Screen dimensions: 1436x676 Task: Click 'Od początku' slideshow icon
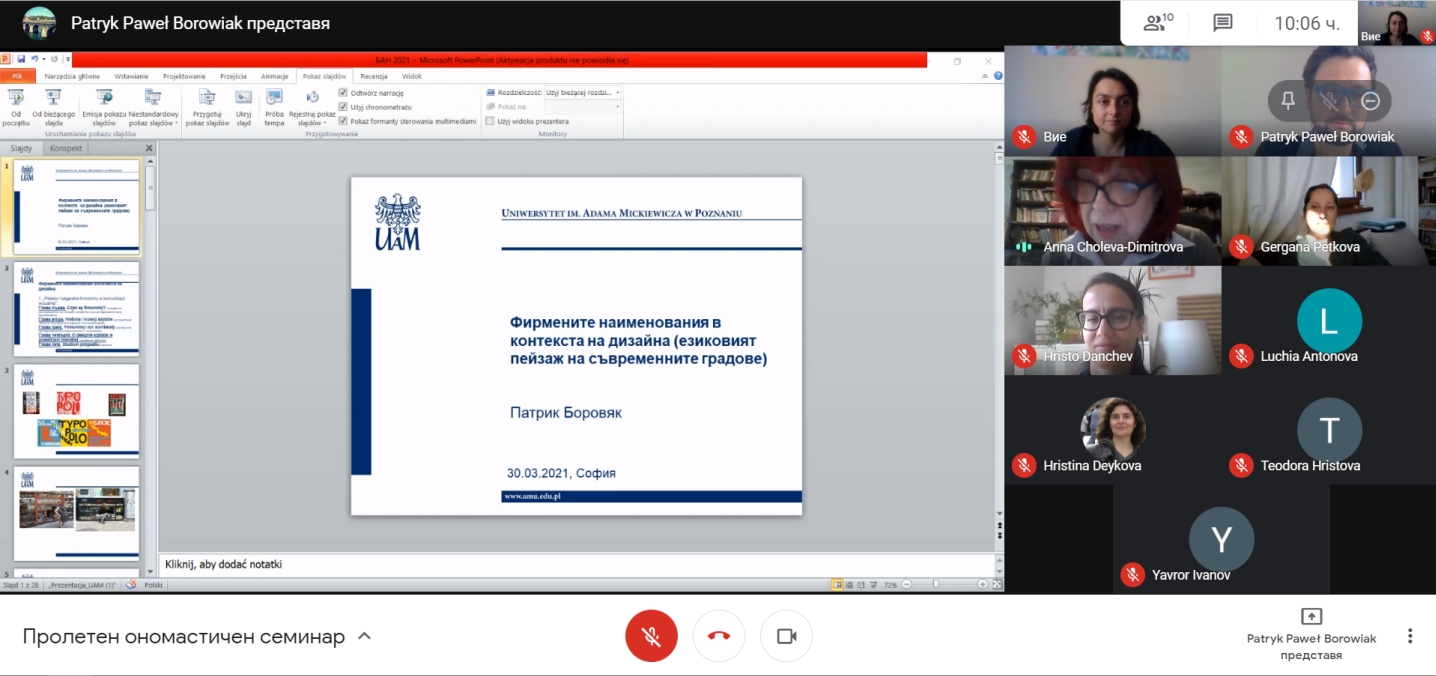point(16,103)
